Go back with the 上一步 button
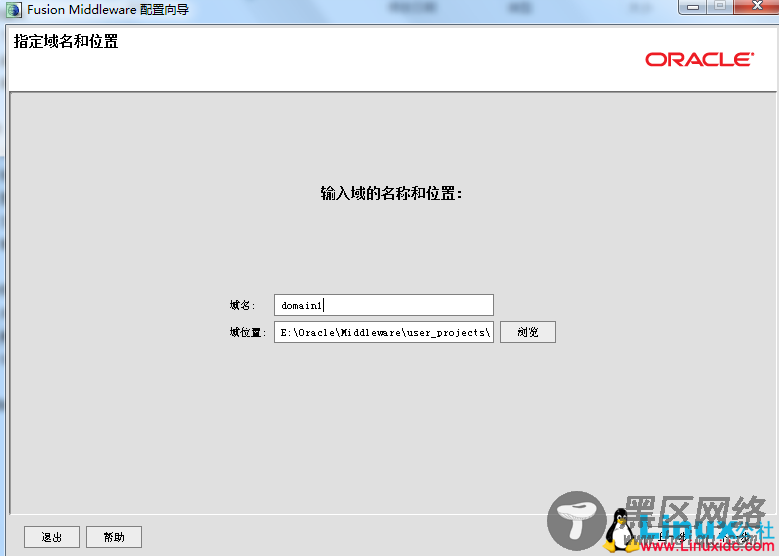 (x=672, y=537)
